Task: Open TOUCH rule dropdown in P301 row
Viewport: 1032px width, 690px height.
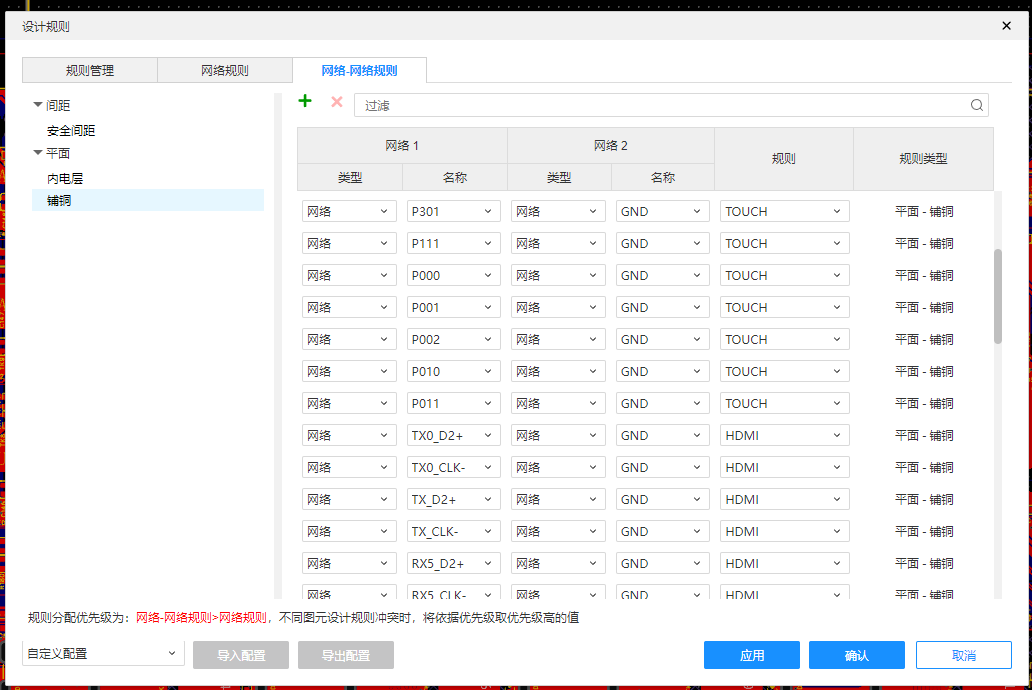Action: (x=785, y=211)
